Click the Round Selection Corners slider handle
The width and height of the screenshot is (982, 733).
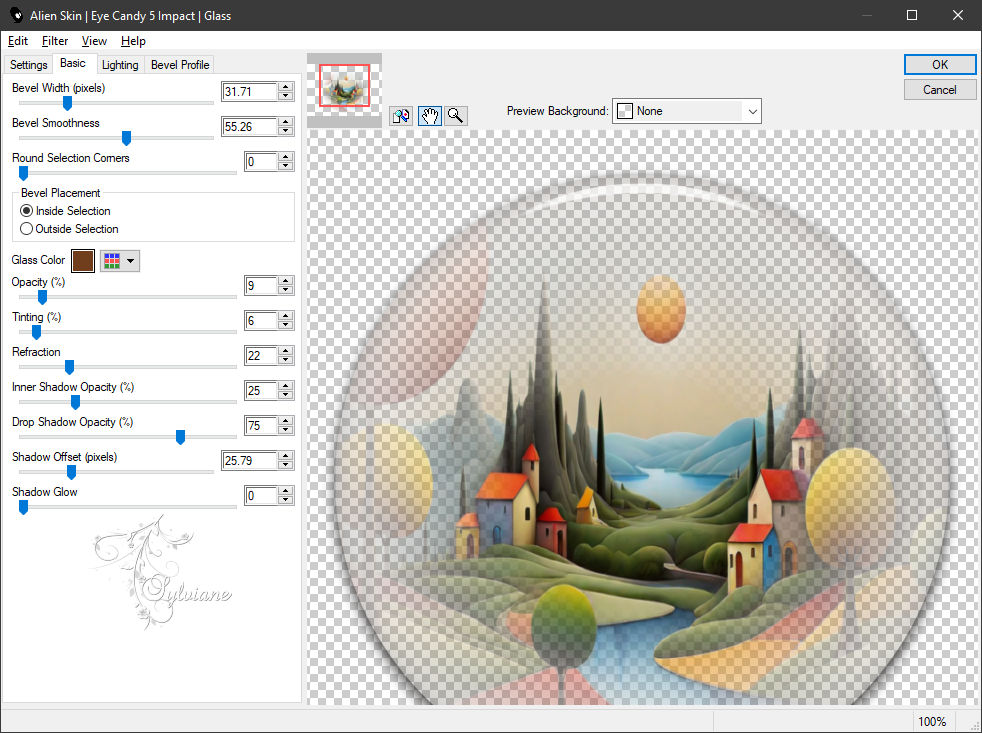(23, 173)
